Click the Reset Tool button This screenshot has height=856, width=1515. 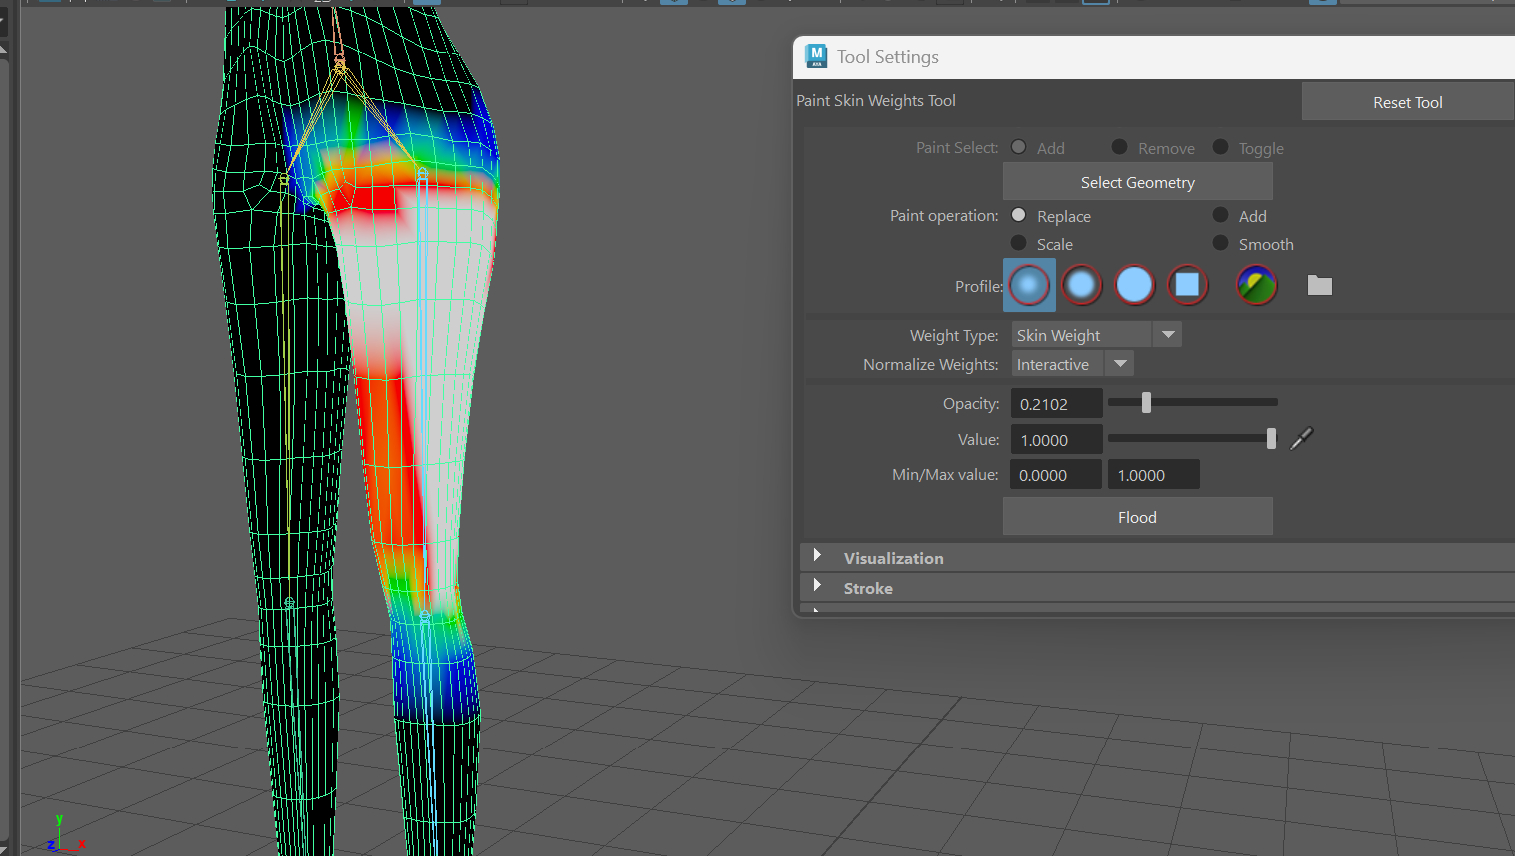[1407, 102]
